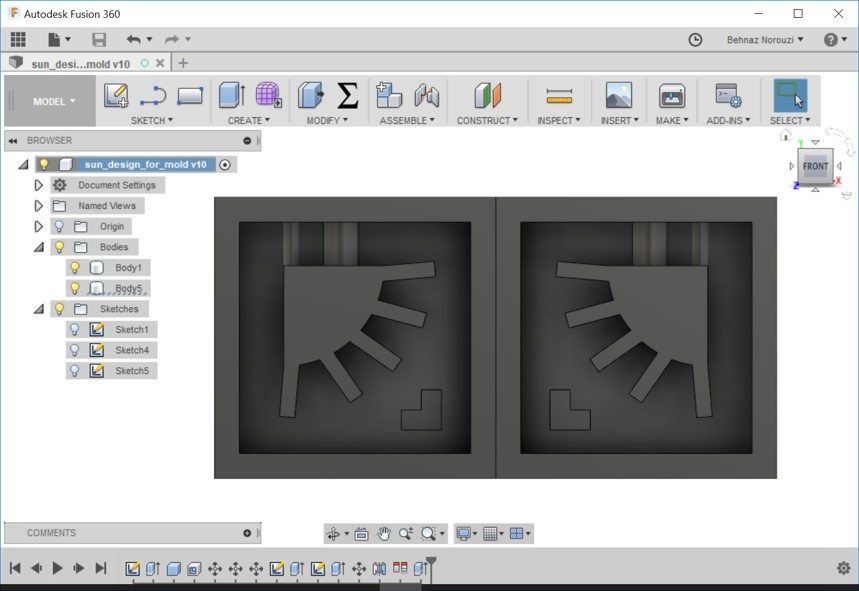Screen dimensions: 859x591
Task: Open the data panel grid icon
Action: pyautogui.click(x=18, y=39)
